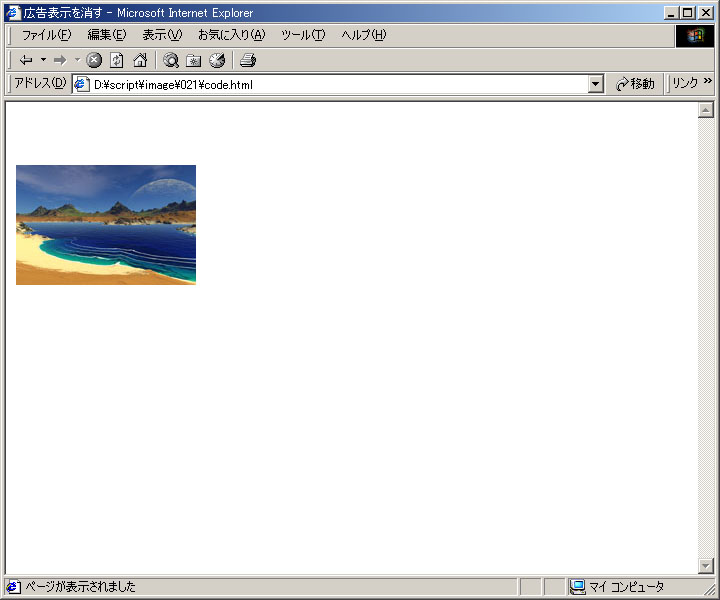The width and height of the screenshot is (720, 600).
Task: Open the Favorites folder toolbar icon
Action: (194, 60)
